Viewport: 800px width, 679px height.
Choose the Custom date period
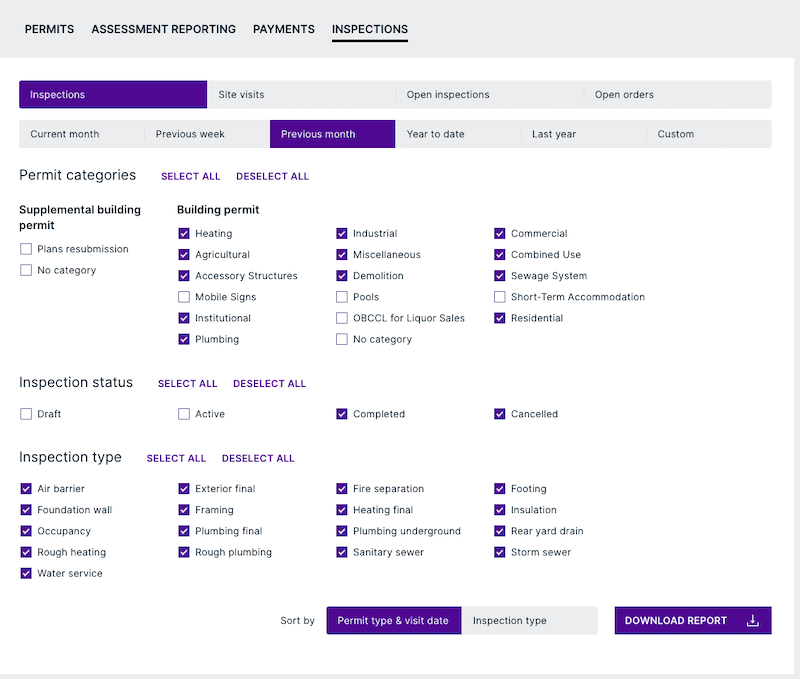709,134
